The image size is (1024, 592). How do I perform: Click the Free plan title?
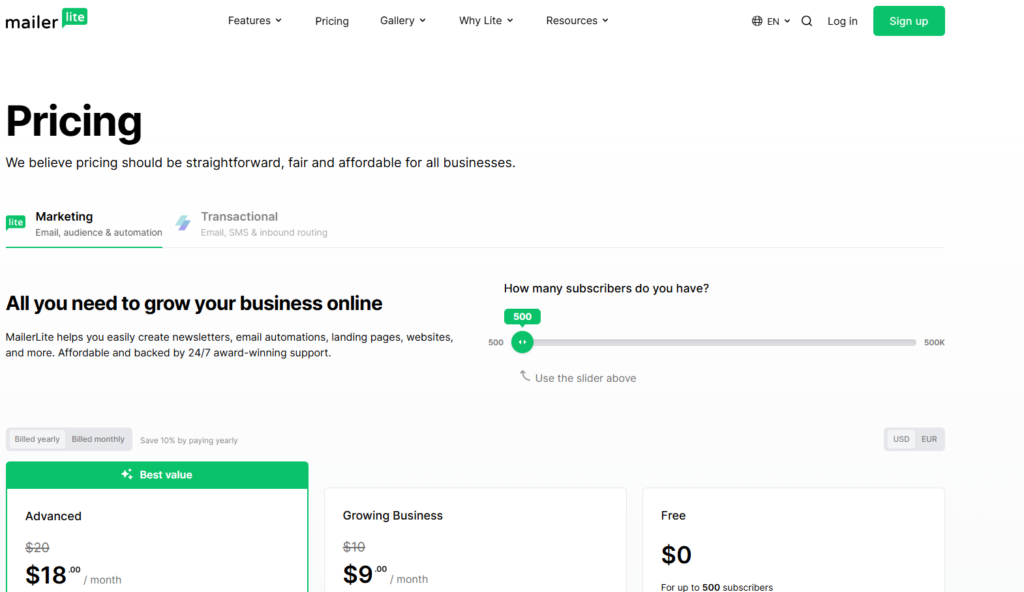(673, 516)
